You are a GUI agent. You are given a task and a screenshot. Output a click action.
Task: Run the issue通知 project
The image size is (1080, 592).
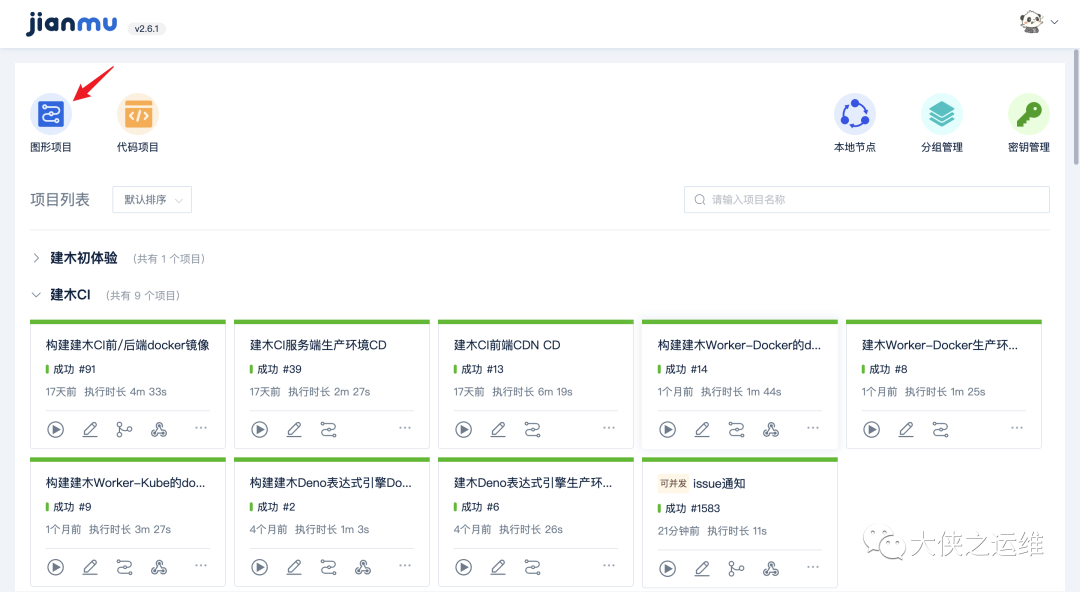pyautogui.click(x=667, y=569)
